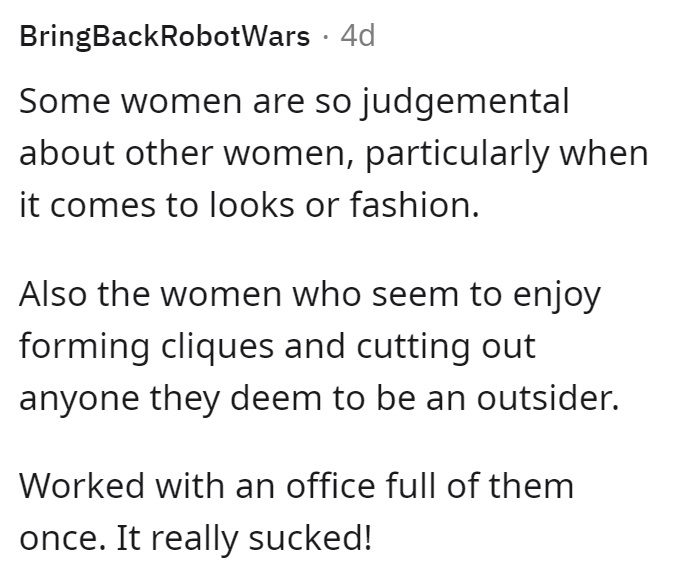Image resolution: width=688 pixels, height=570 pixels.
Task: Click the word "anyone" in the comment
Action: [x=79, y=400]
